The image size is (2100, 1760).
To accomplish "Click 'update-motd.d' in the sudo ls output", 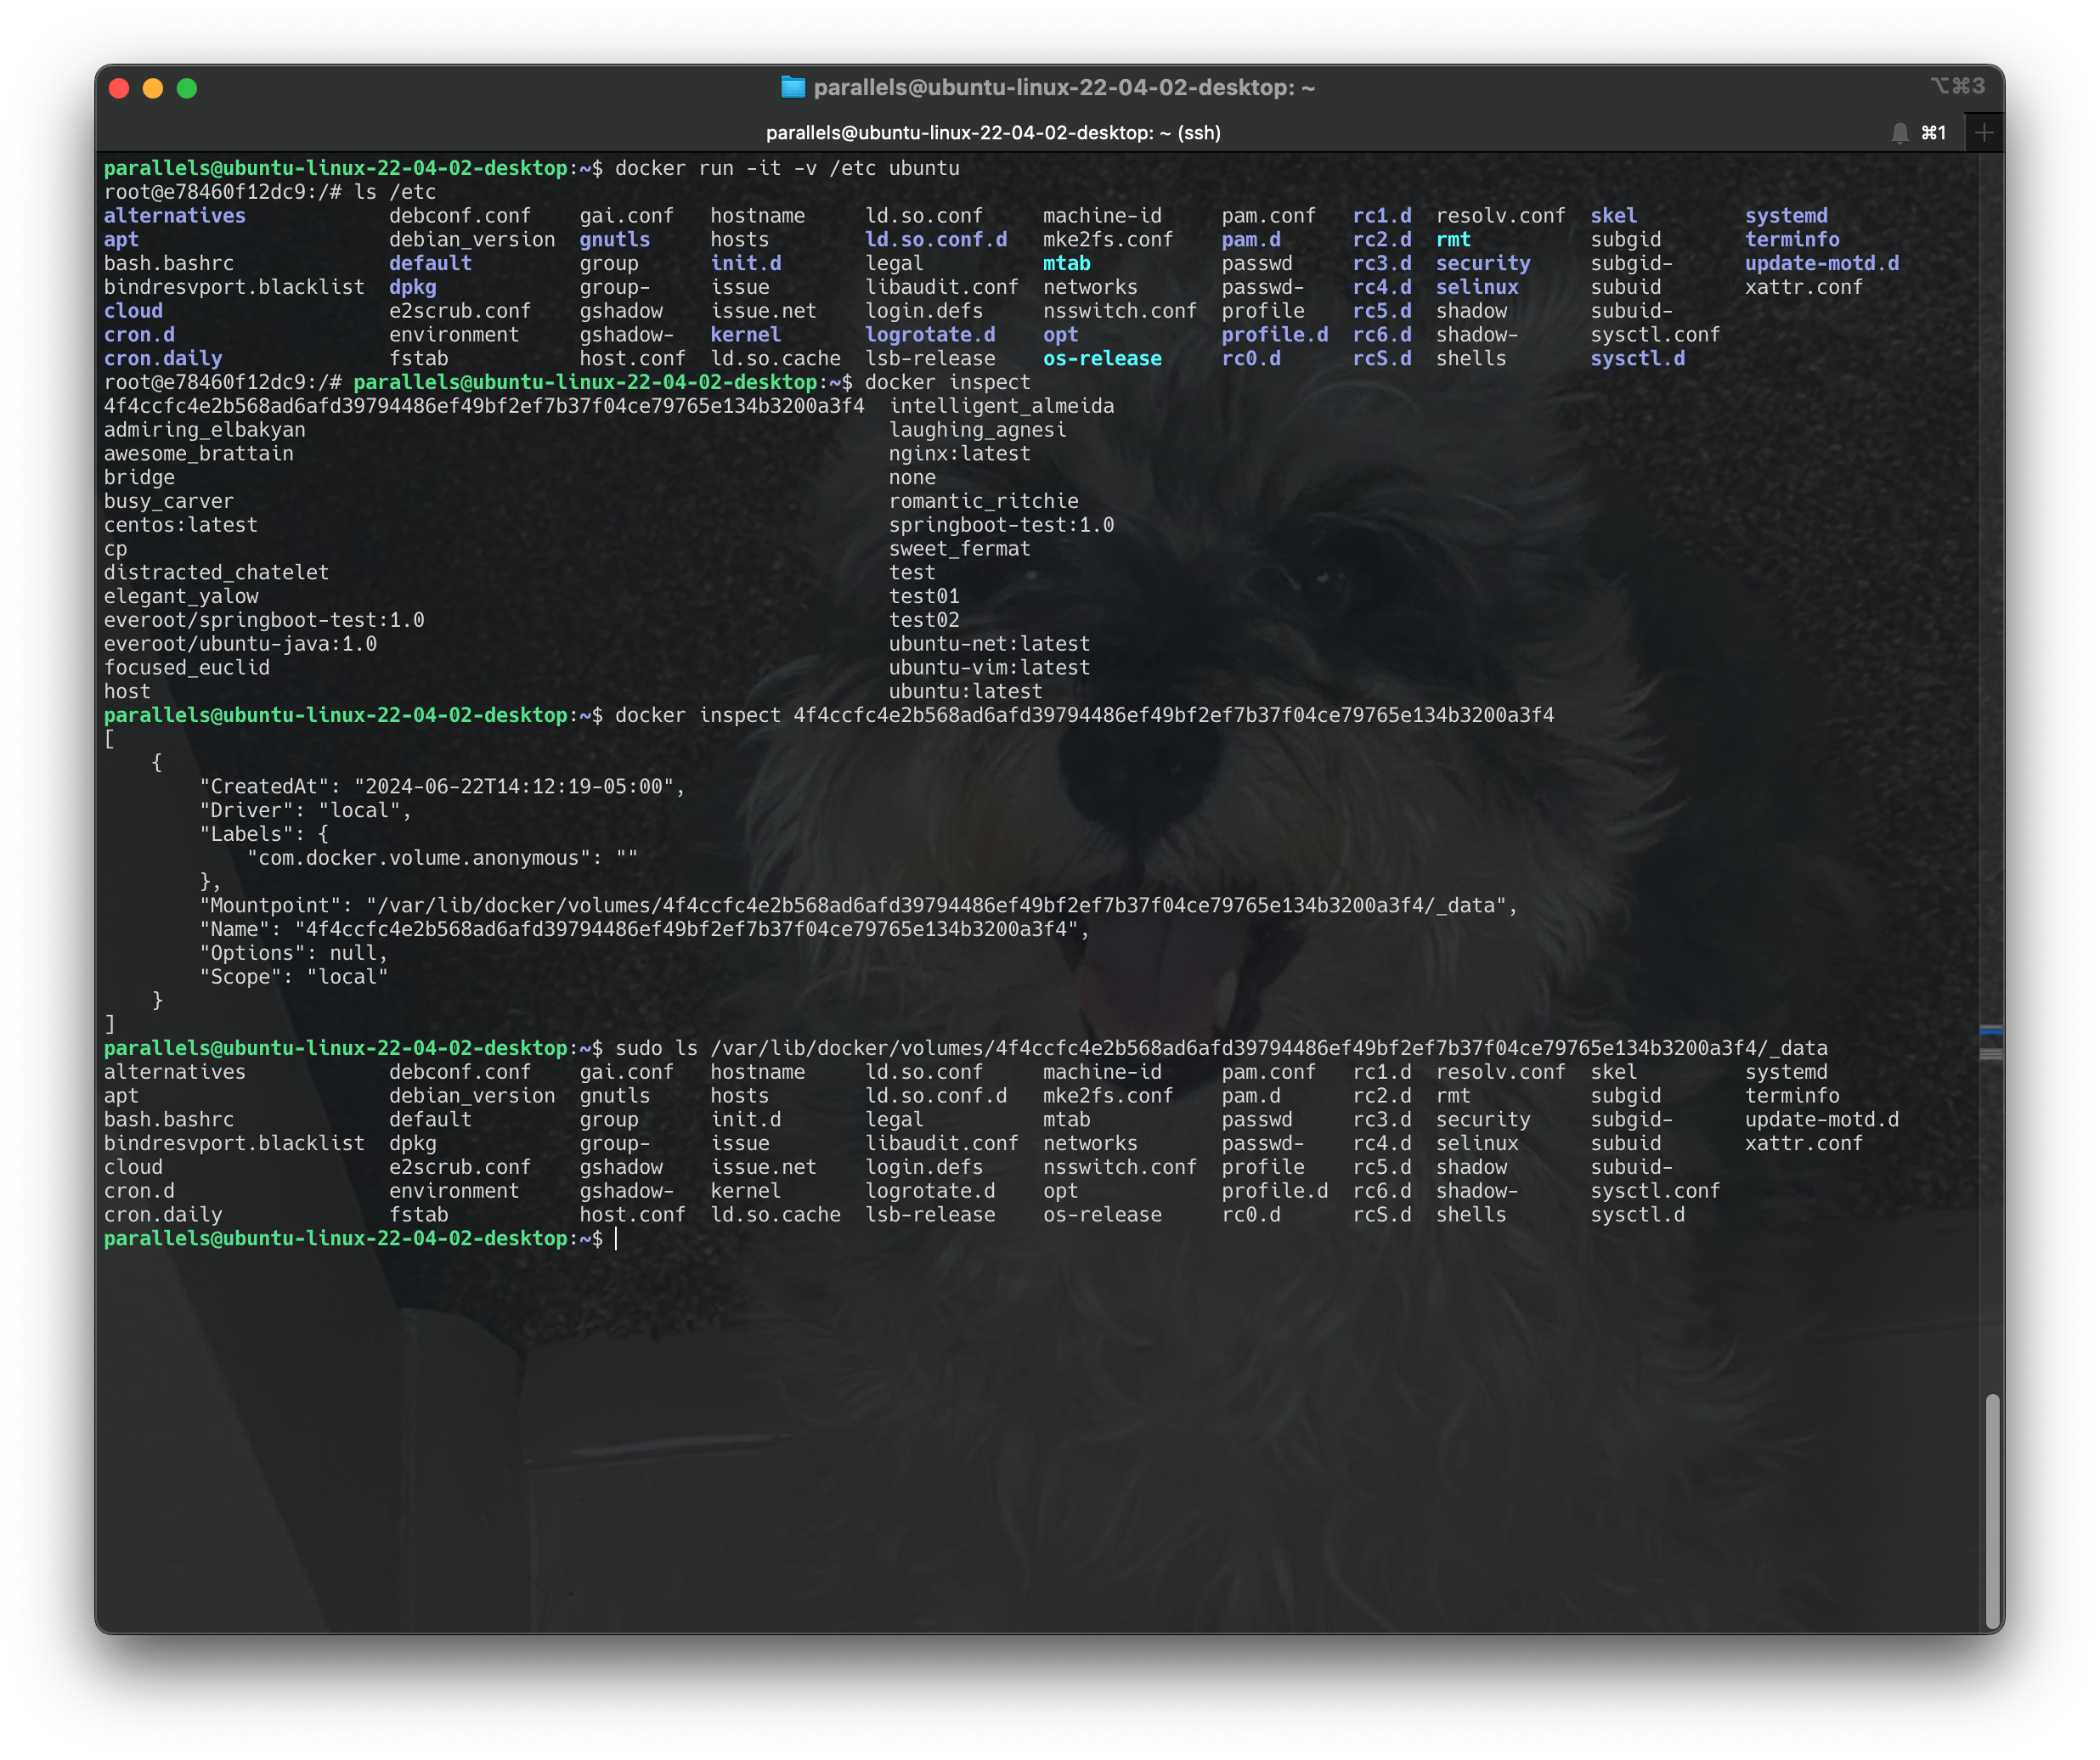I will point(1822,1120).
